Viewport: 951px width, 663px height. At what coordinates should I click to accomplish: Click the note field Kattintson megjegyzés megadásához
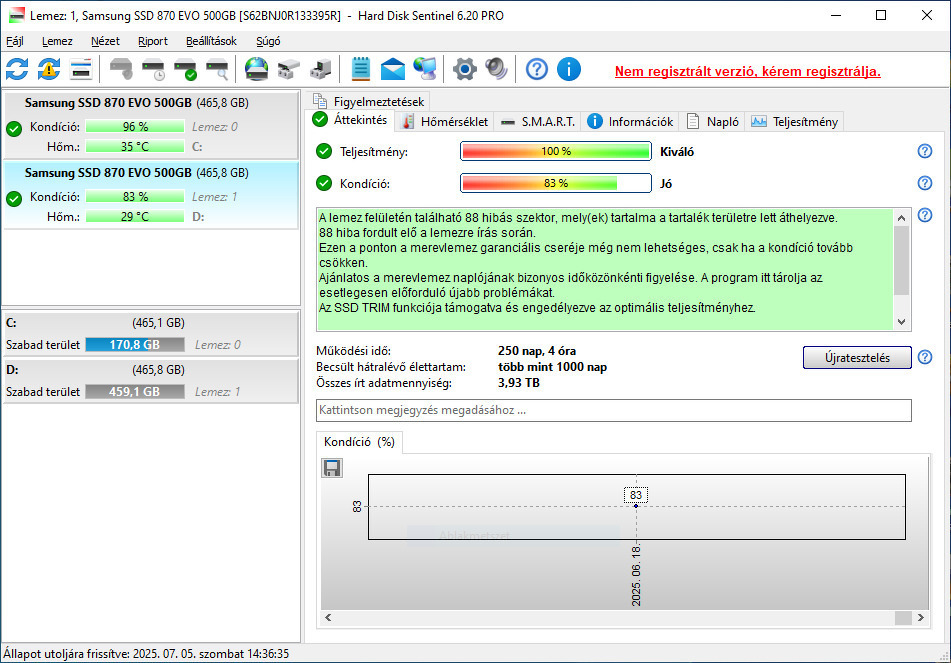coord(613,410)
